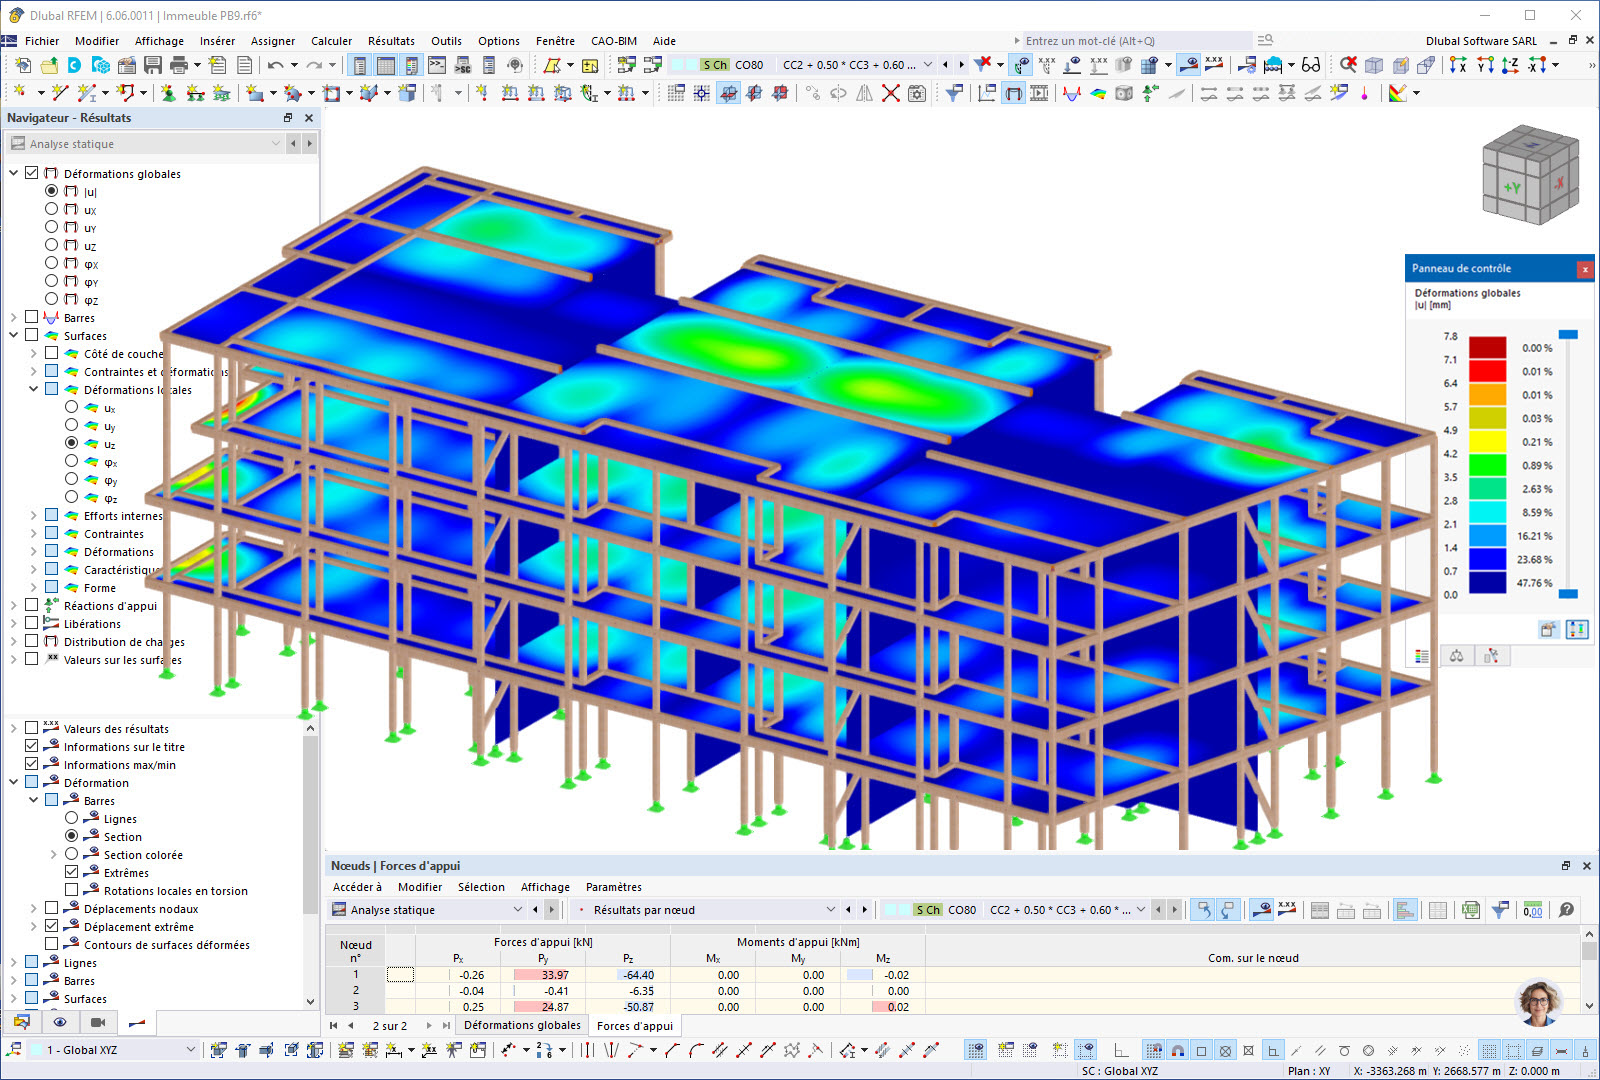
Task: Click the eye icon at bottom of Navigator
Action: 58,1022
